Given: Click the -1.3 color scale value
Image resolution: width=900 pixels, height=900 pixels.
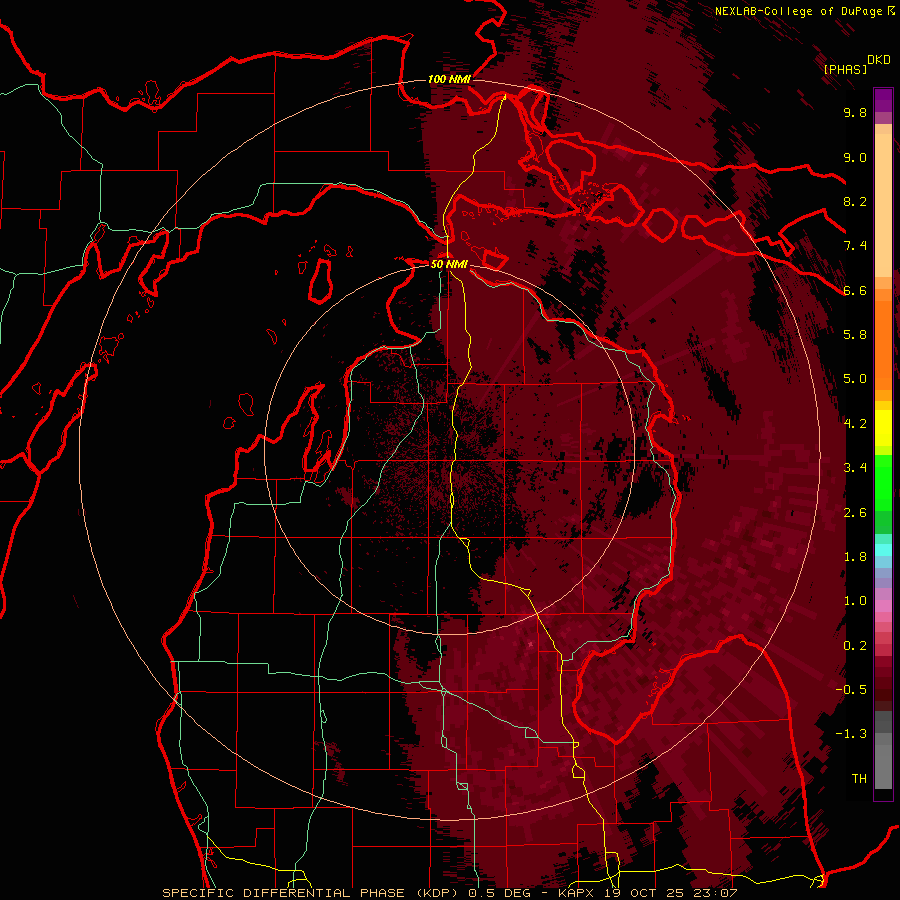Looking at the screenshot, I should [x=851, y=734].
